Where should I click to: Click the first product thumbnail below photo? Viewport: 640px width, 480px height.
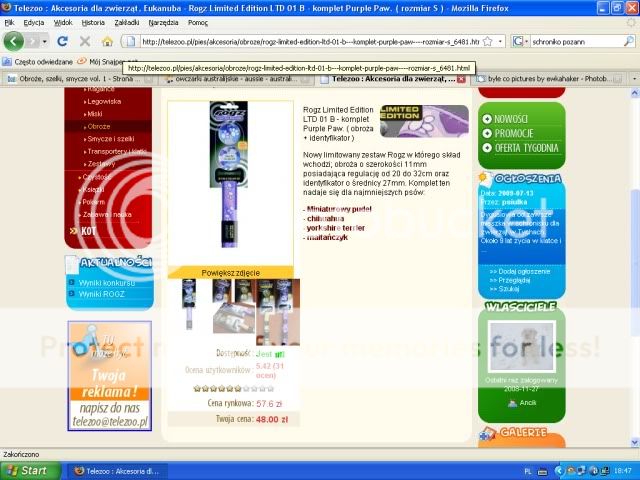(x=189, y=304)
